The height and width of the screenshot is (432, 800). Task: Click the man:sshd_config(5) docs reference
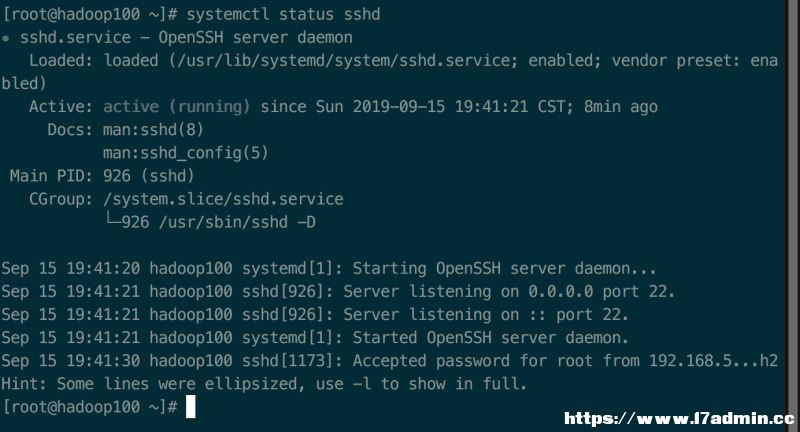pyautogui.click(x=186, y=153)
